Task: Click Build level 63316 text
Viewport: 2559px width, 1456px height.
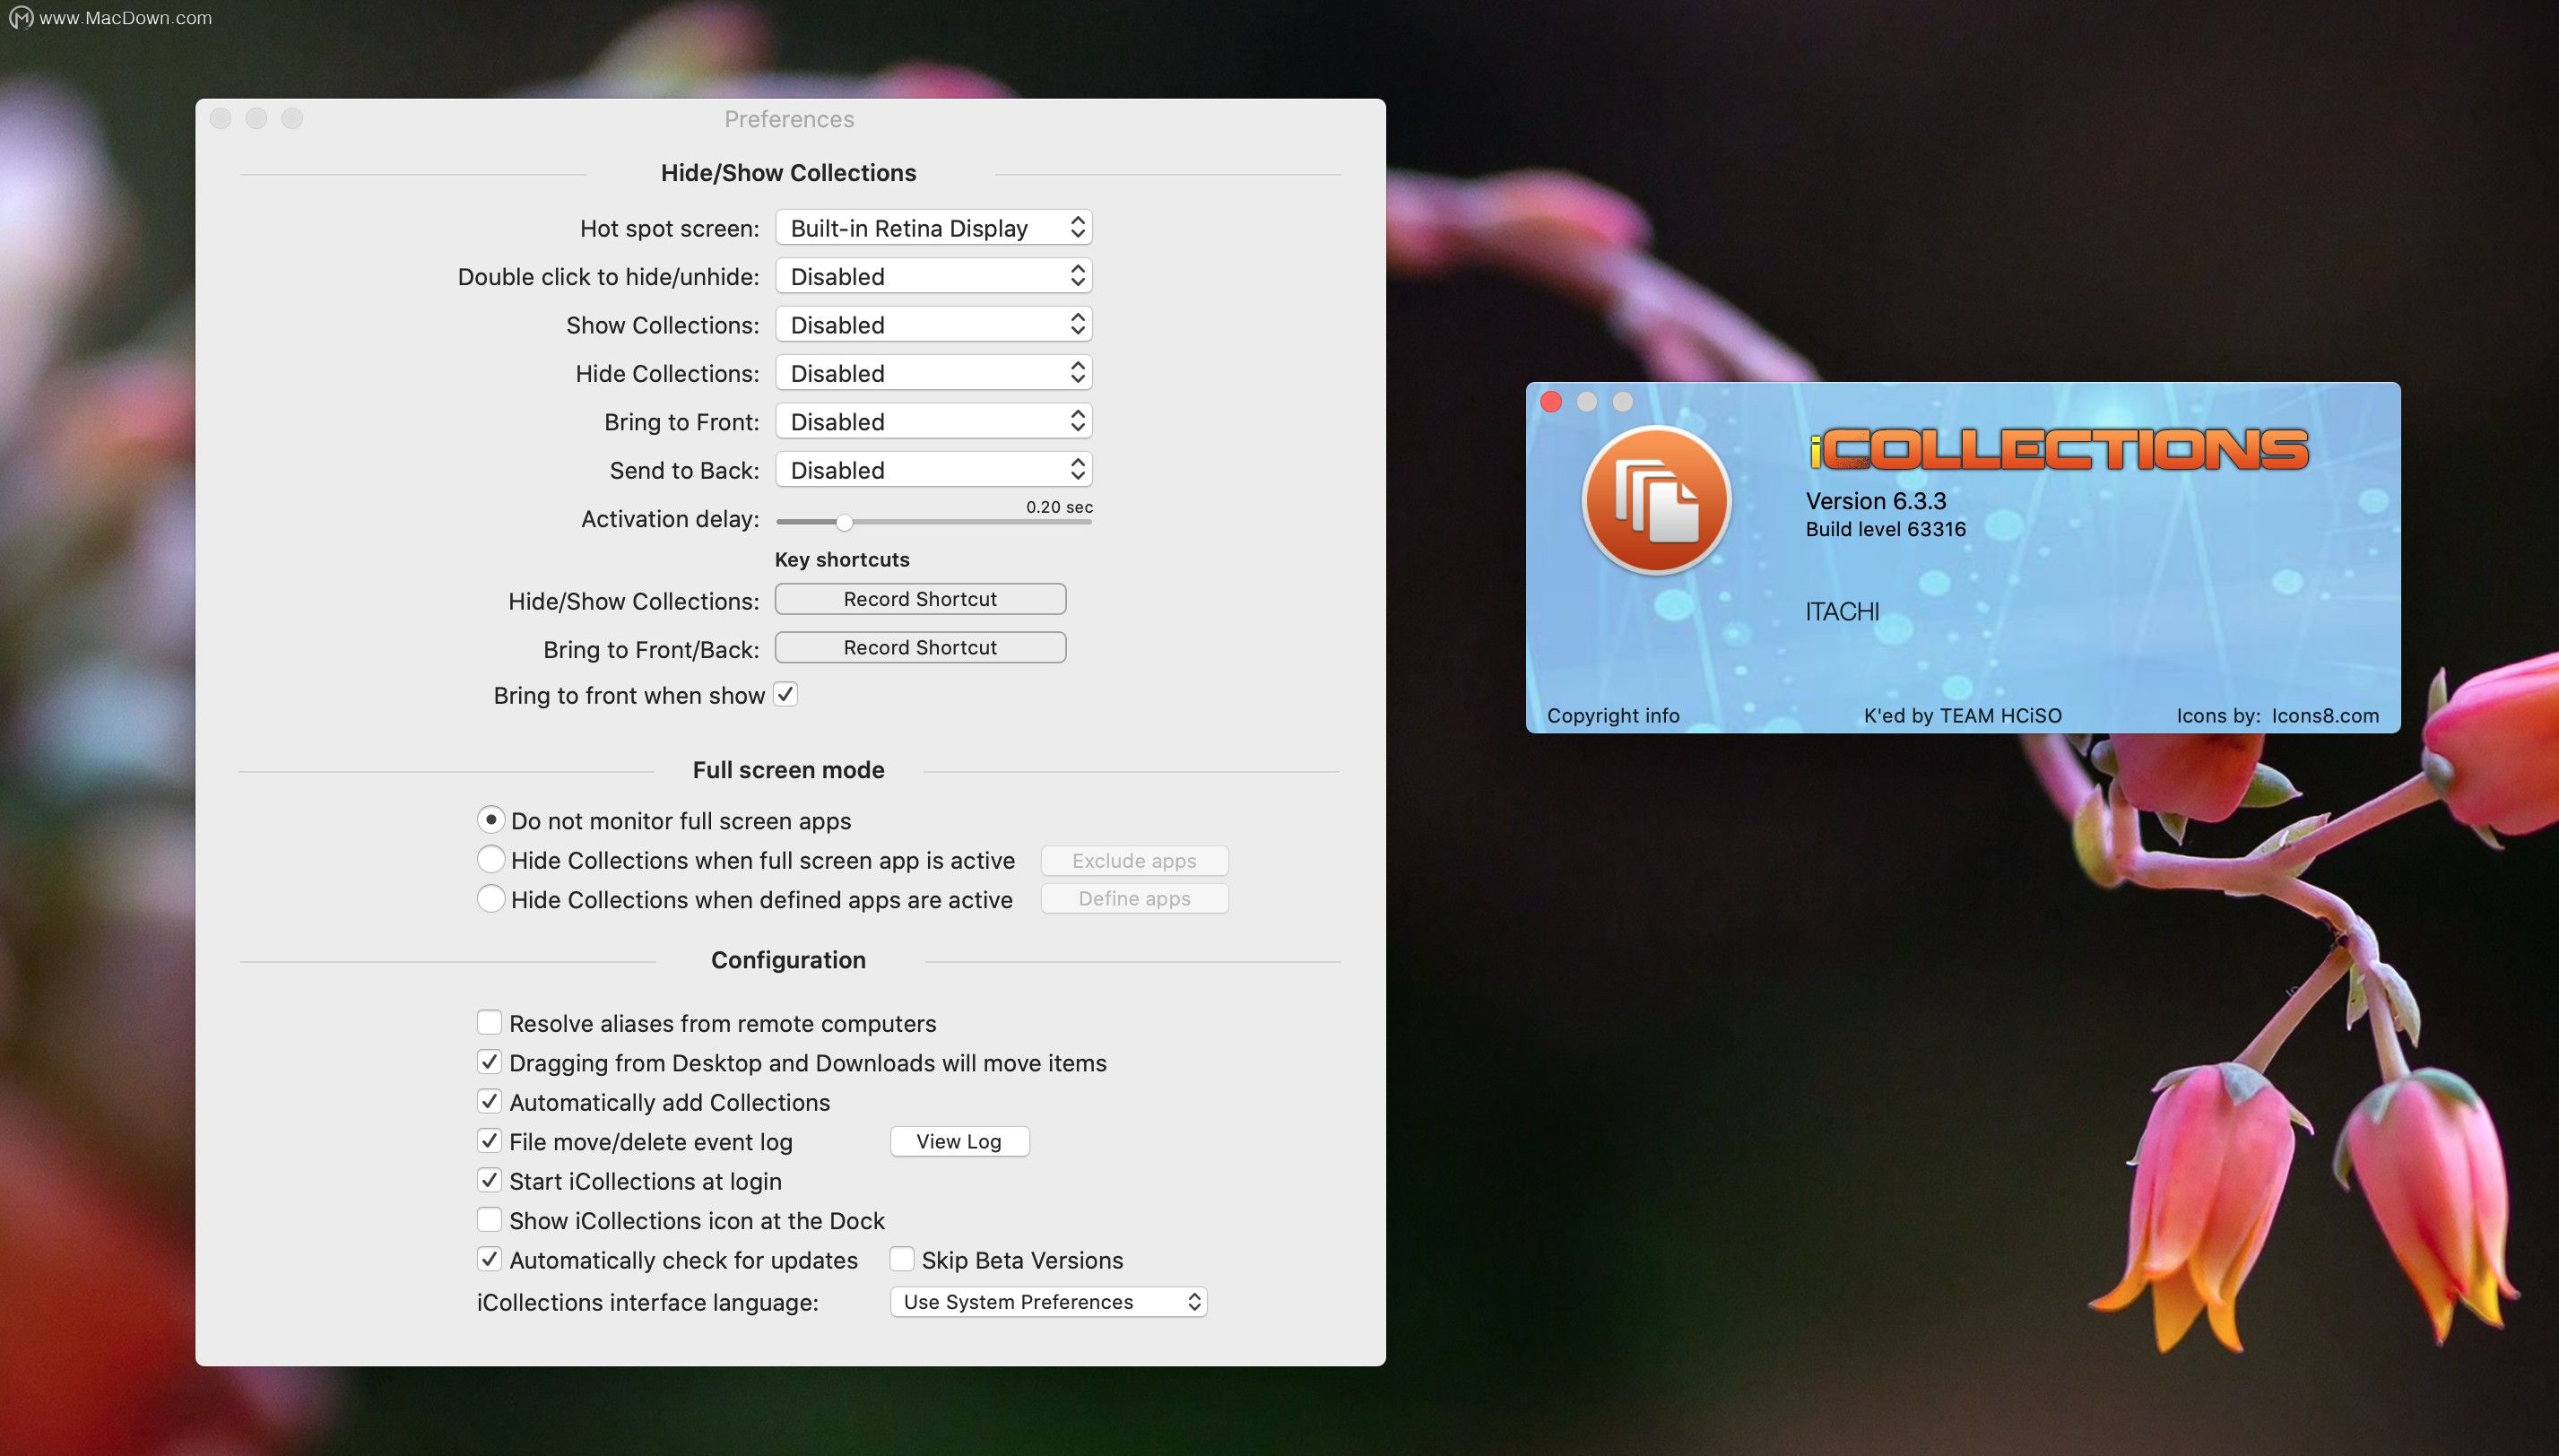Action: [x=1885, y=529]
